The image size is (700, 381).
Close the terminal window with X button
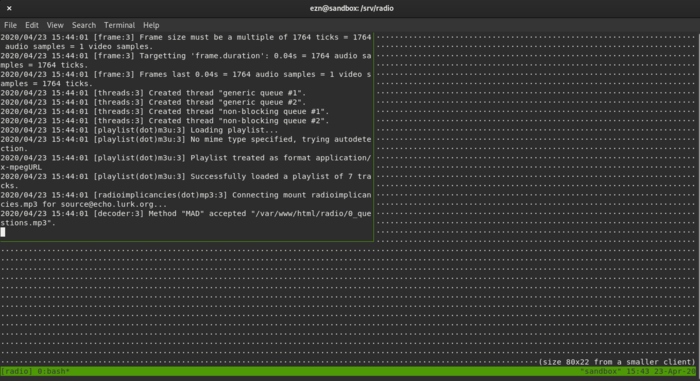(x=9, y=8)
